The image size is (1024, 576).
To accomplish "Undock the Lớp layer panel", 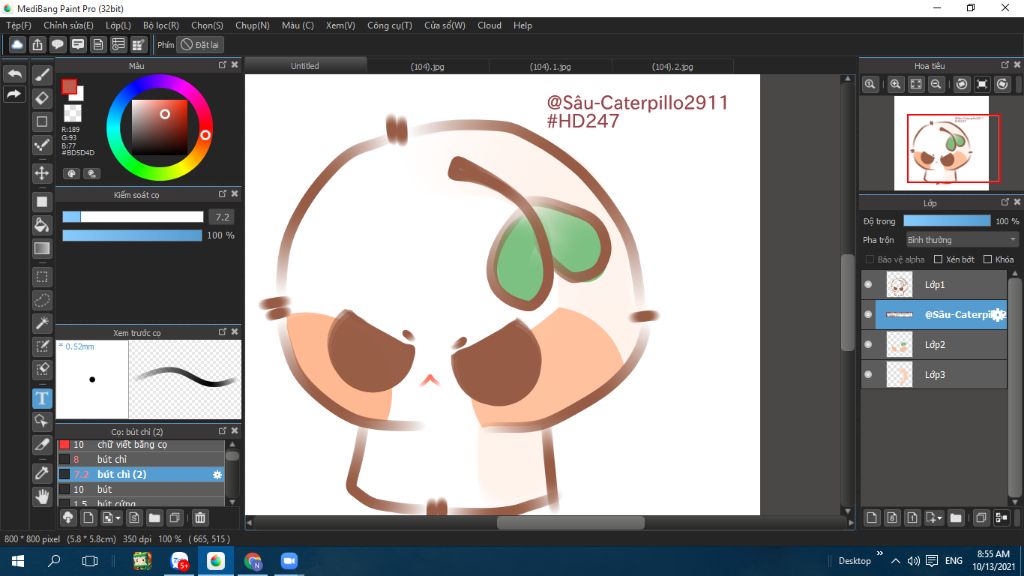I will (1005, 202).
